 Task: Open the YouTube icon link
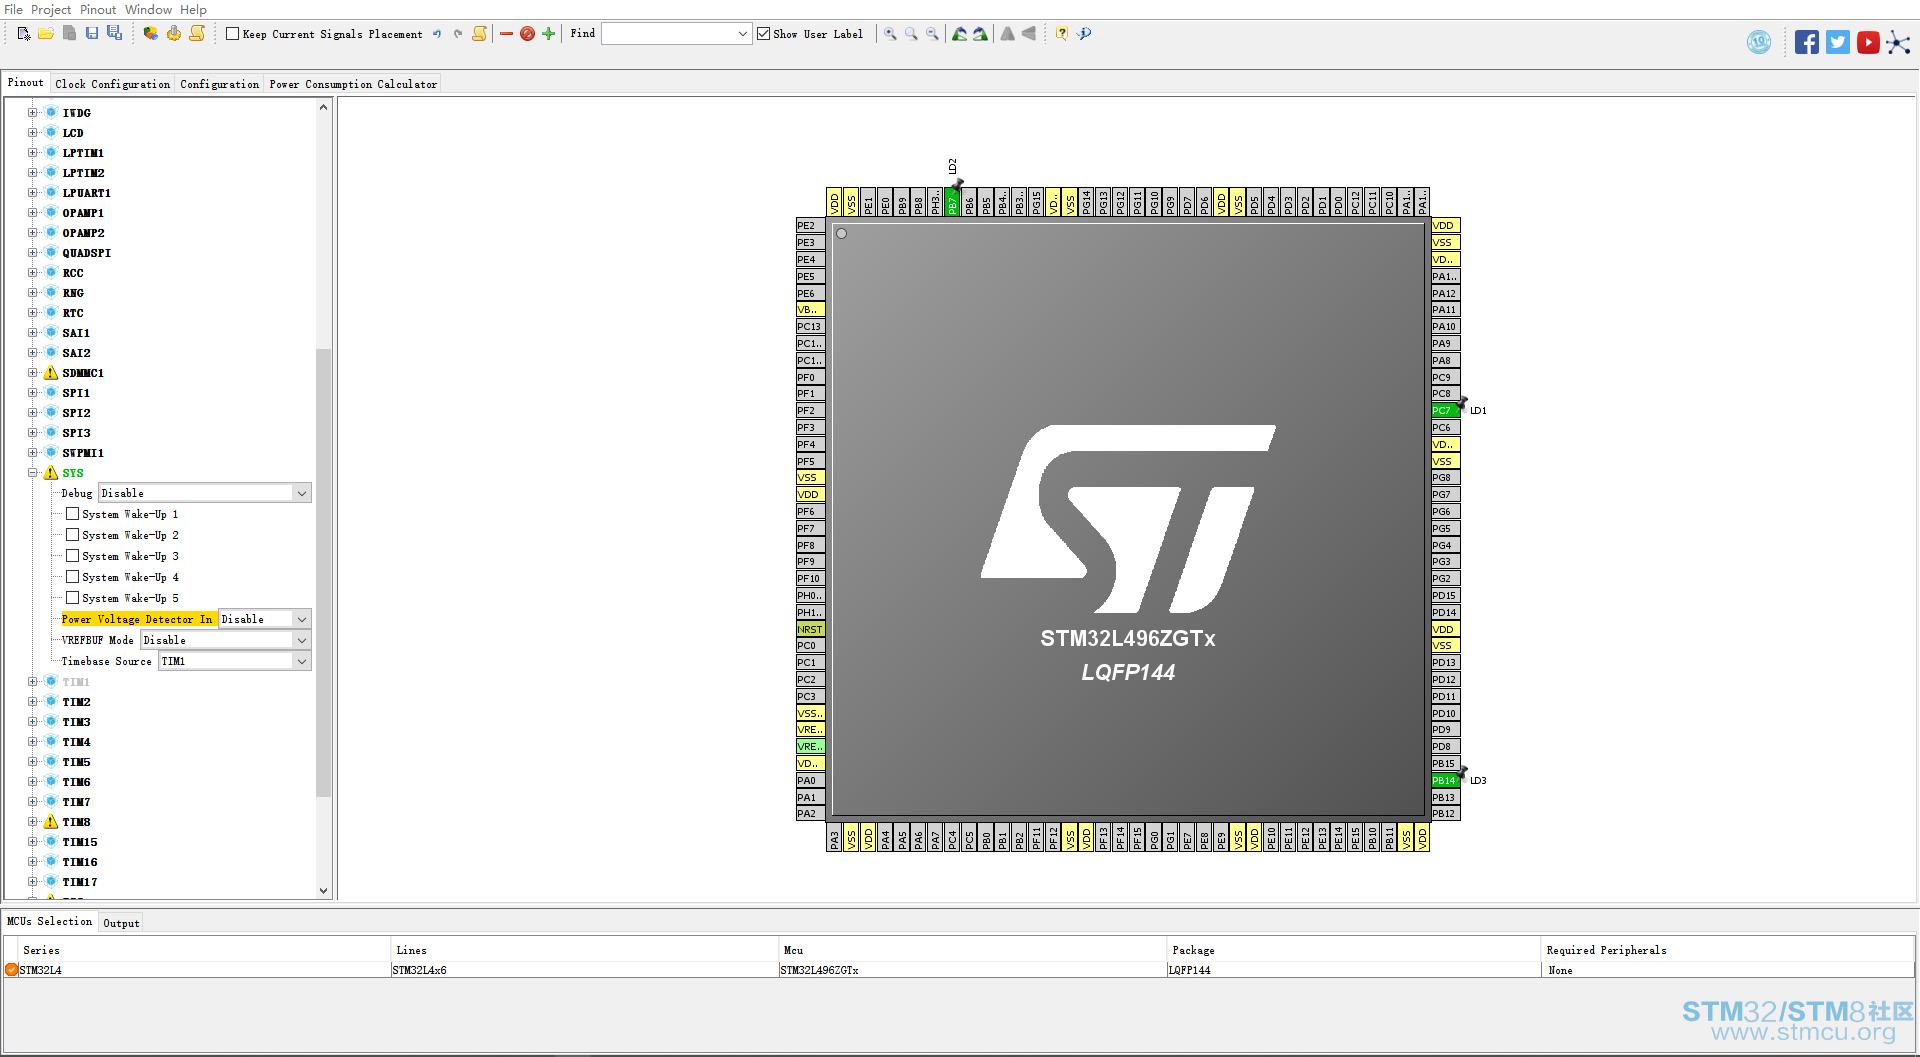1867,42
